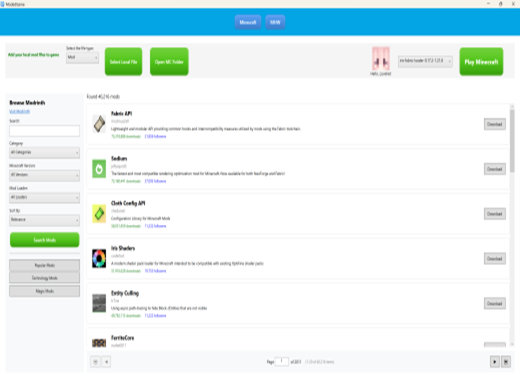This screenshot has width=520, height=380.
Task: Click the Fabric API mod title
Action: tap(121, 113)
